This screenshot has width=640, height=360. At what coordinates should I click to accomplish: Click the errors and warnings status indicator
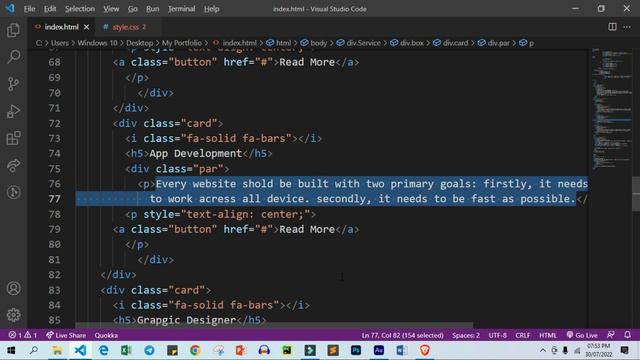coord(23,335)
